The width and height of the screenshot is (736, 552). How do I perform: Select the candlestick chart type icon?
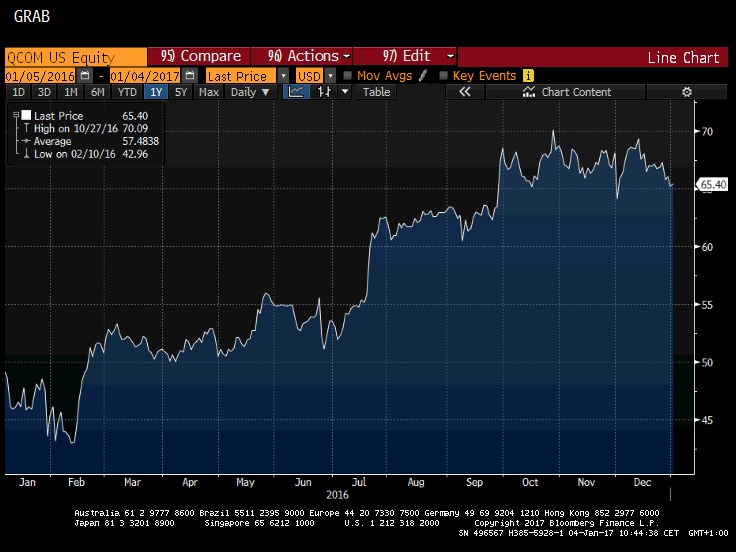coord(323,92)
